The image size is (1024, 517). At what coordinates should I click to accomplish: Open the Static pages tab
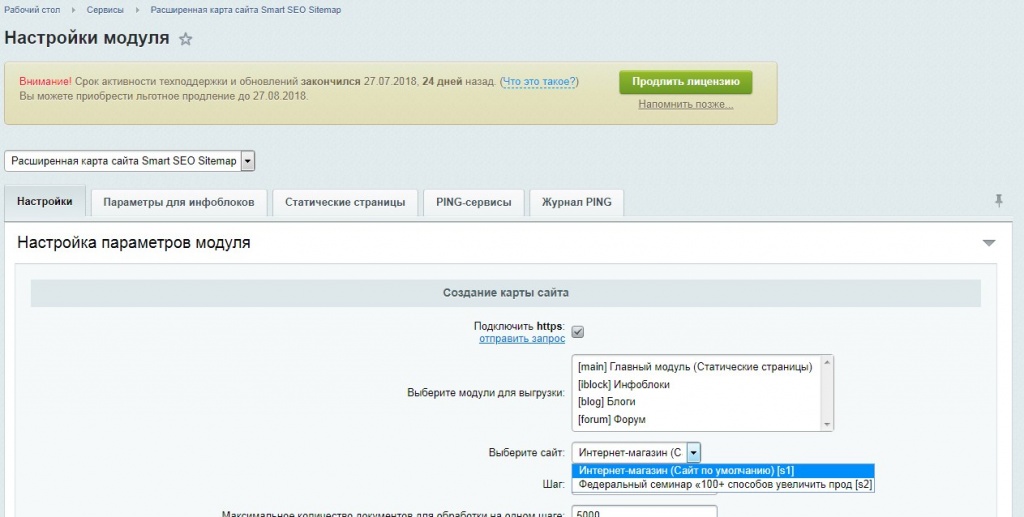point(345,202)
